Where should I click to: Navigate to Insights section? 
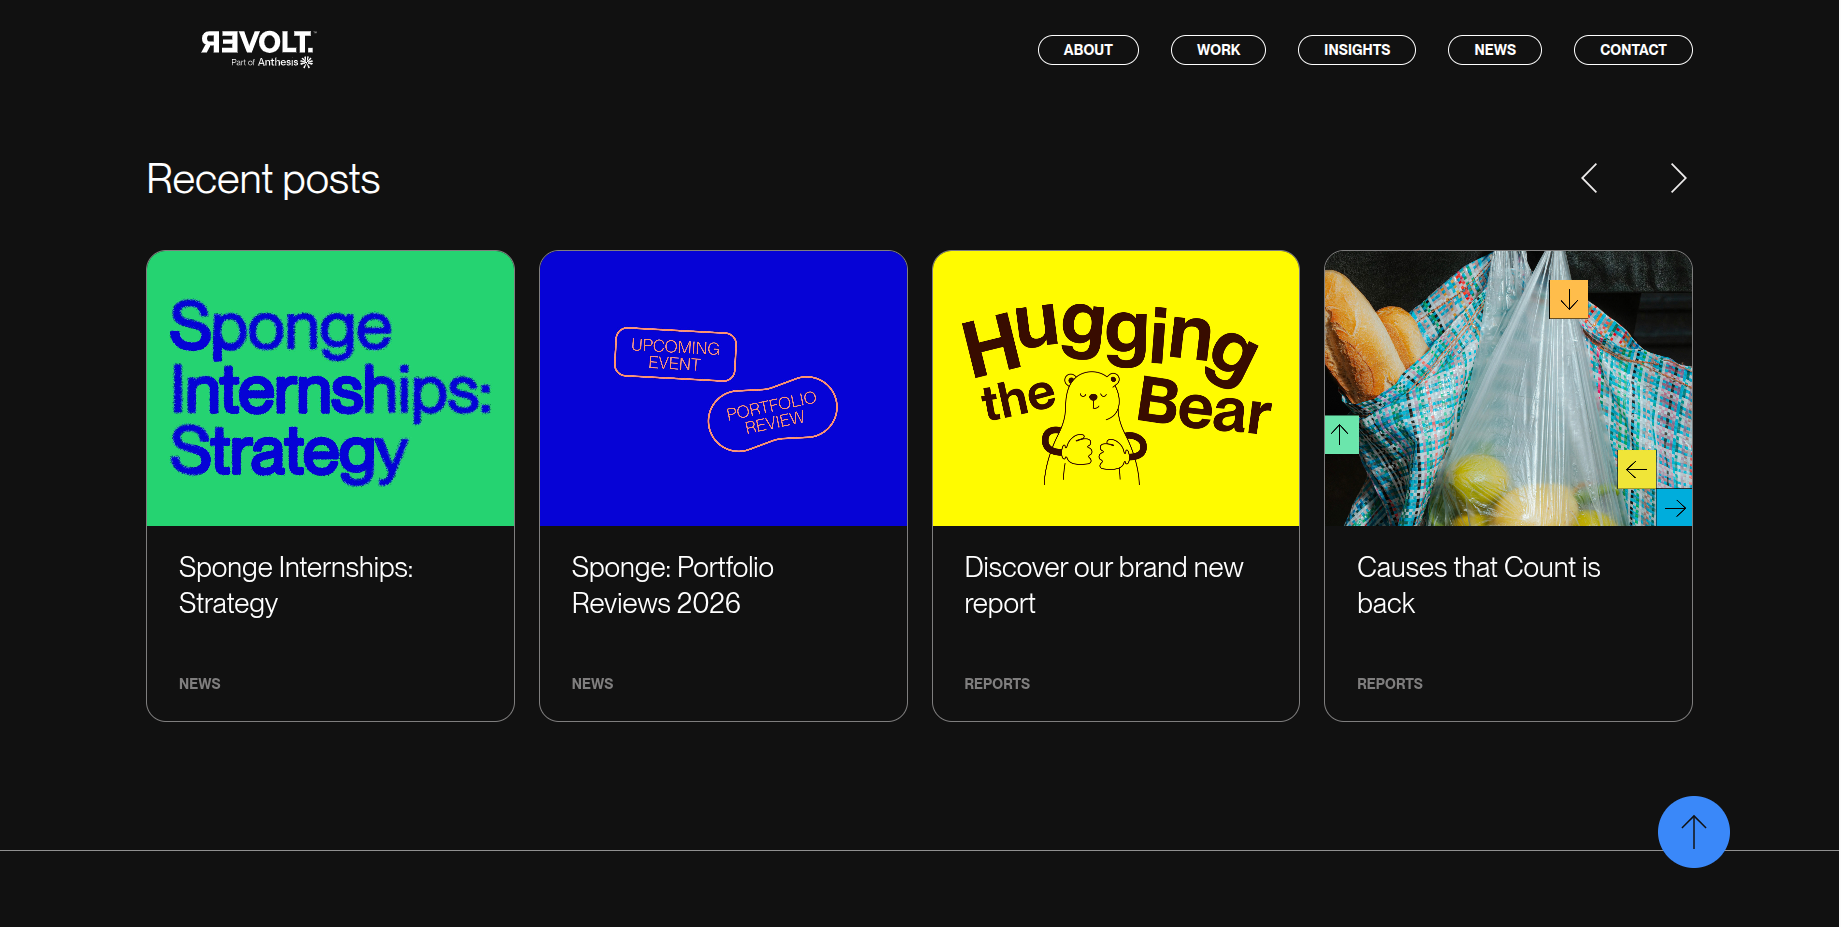[x=1357, y=50]
